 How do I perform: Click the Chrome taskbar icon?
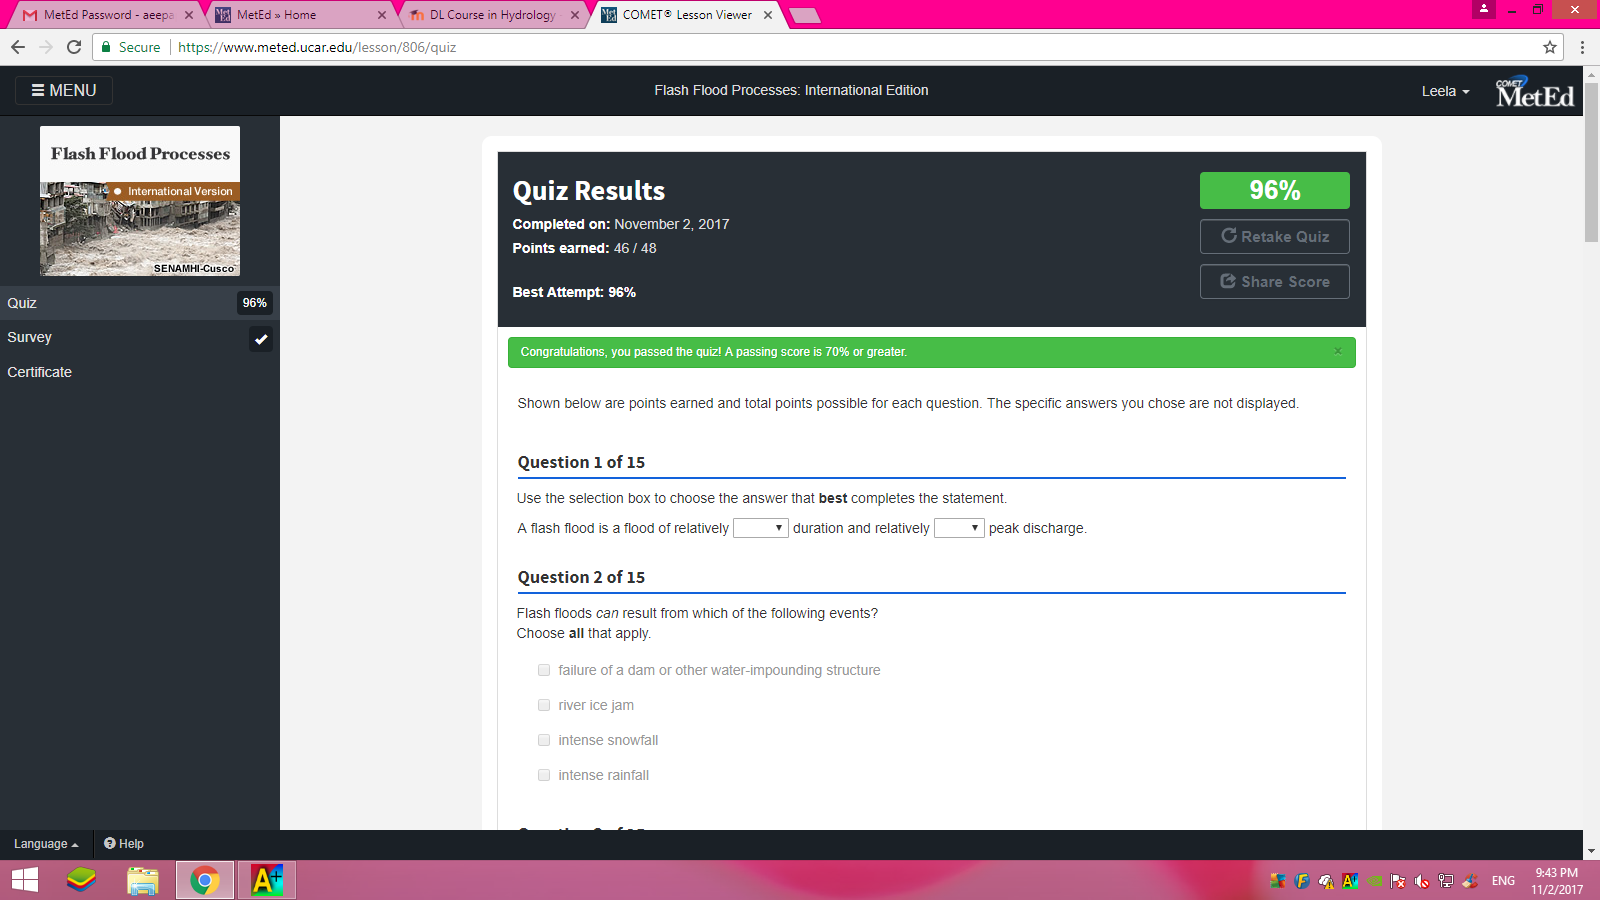point(205,880)
